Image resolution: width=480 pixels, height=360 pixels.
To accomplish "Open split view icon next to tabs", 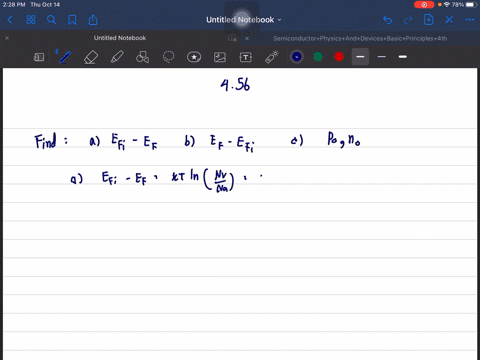I will point(232,38).
